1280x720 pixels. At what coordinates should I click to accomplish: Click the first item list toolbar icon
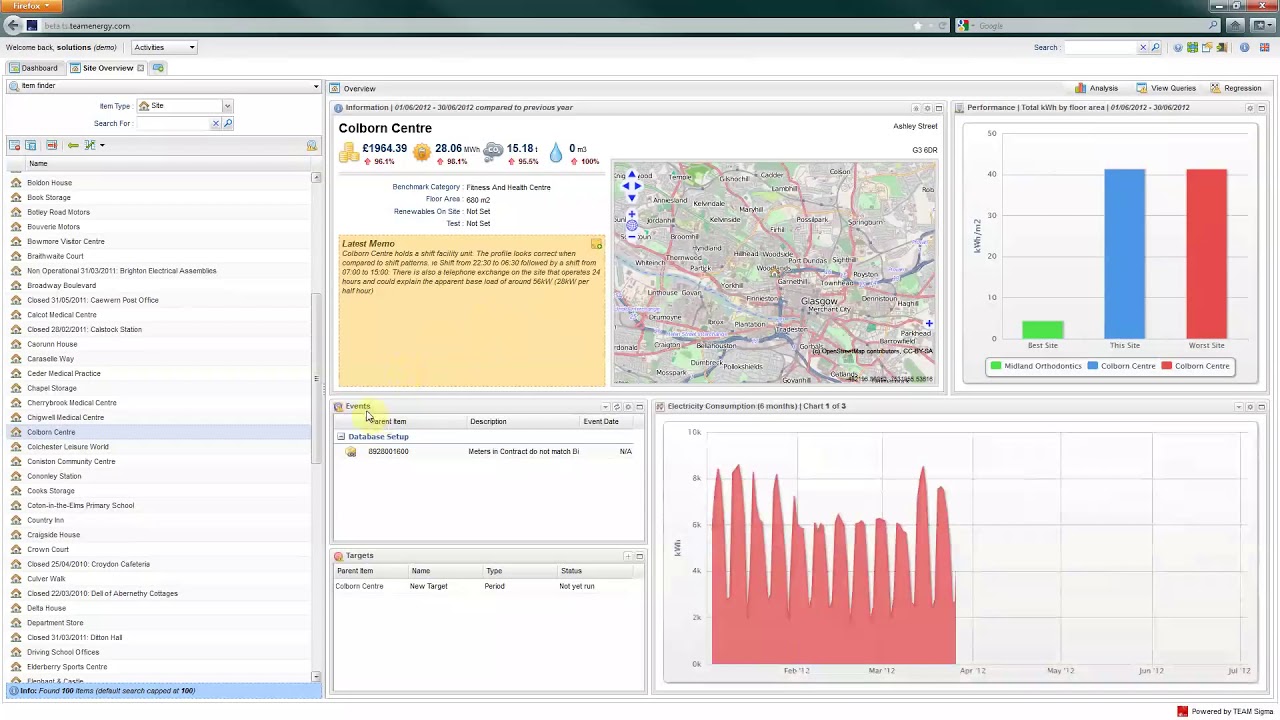(x=14, y=145)
